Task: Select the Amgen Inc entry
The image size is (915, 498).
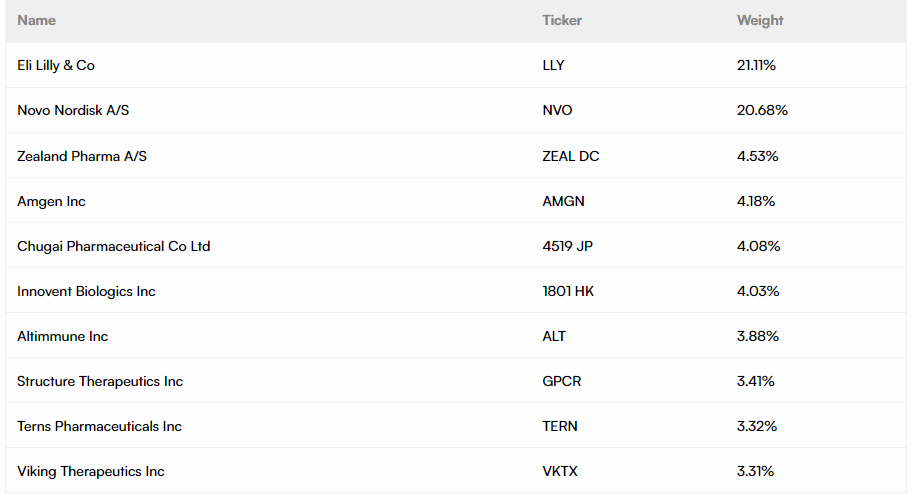Action: pyautogui.click(x=51, y=201)
